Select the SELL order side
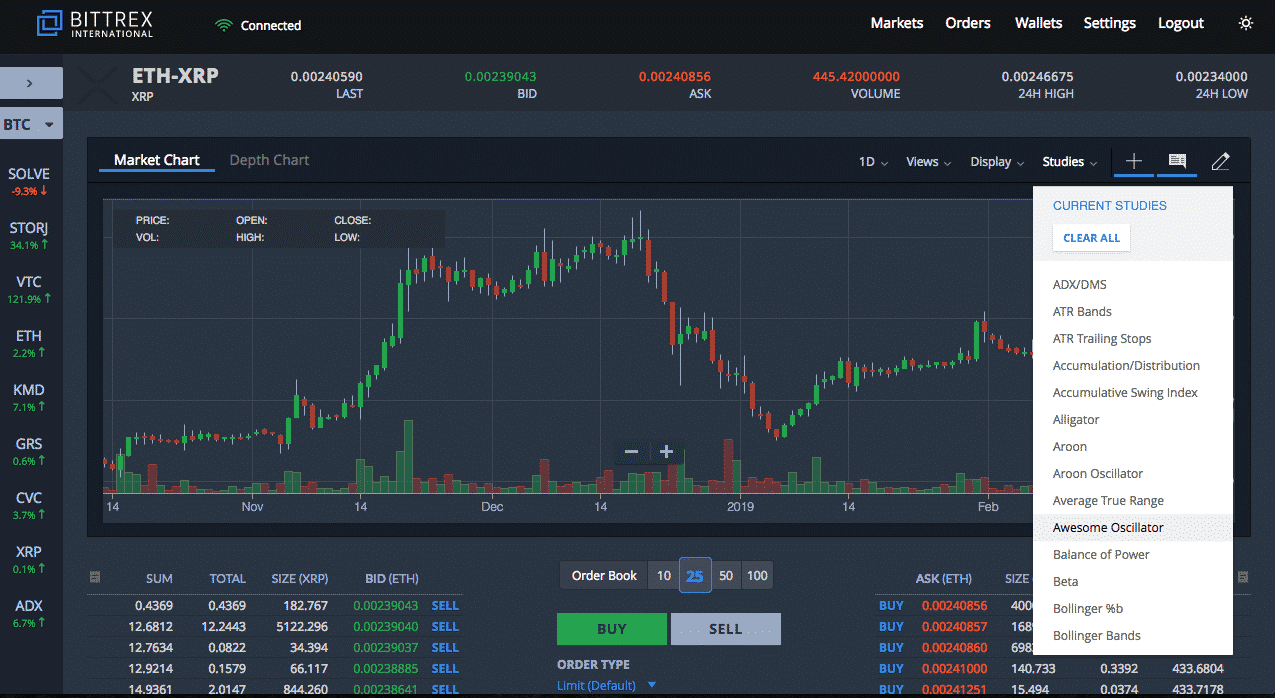The image size is (1275, 698). (726, 629)
